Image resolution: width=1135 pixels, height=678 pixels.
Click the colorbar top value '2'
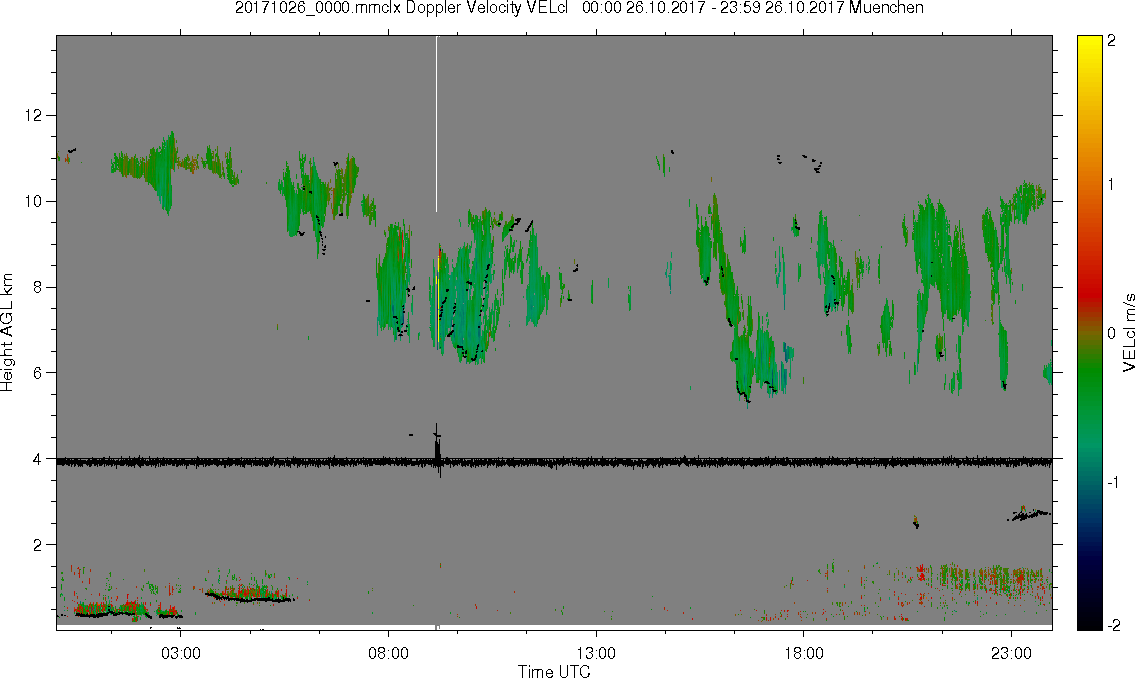1112,41
